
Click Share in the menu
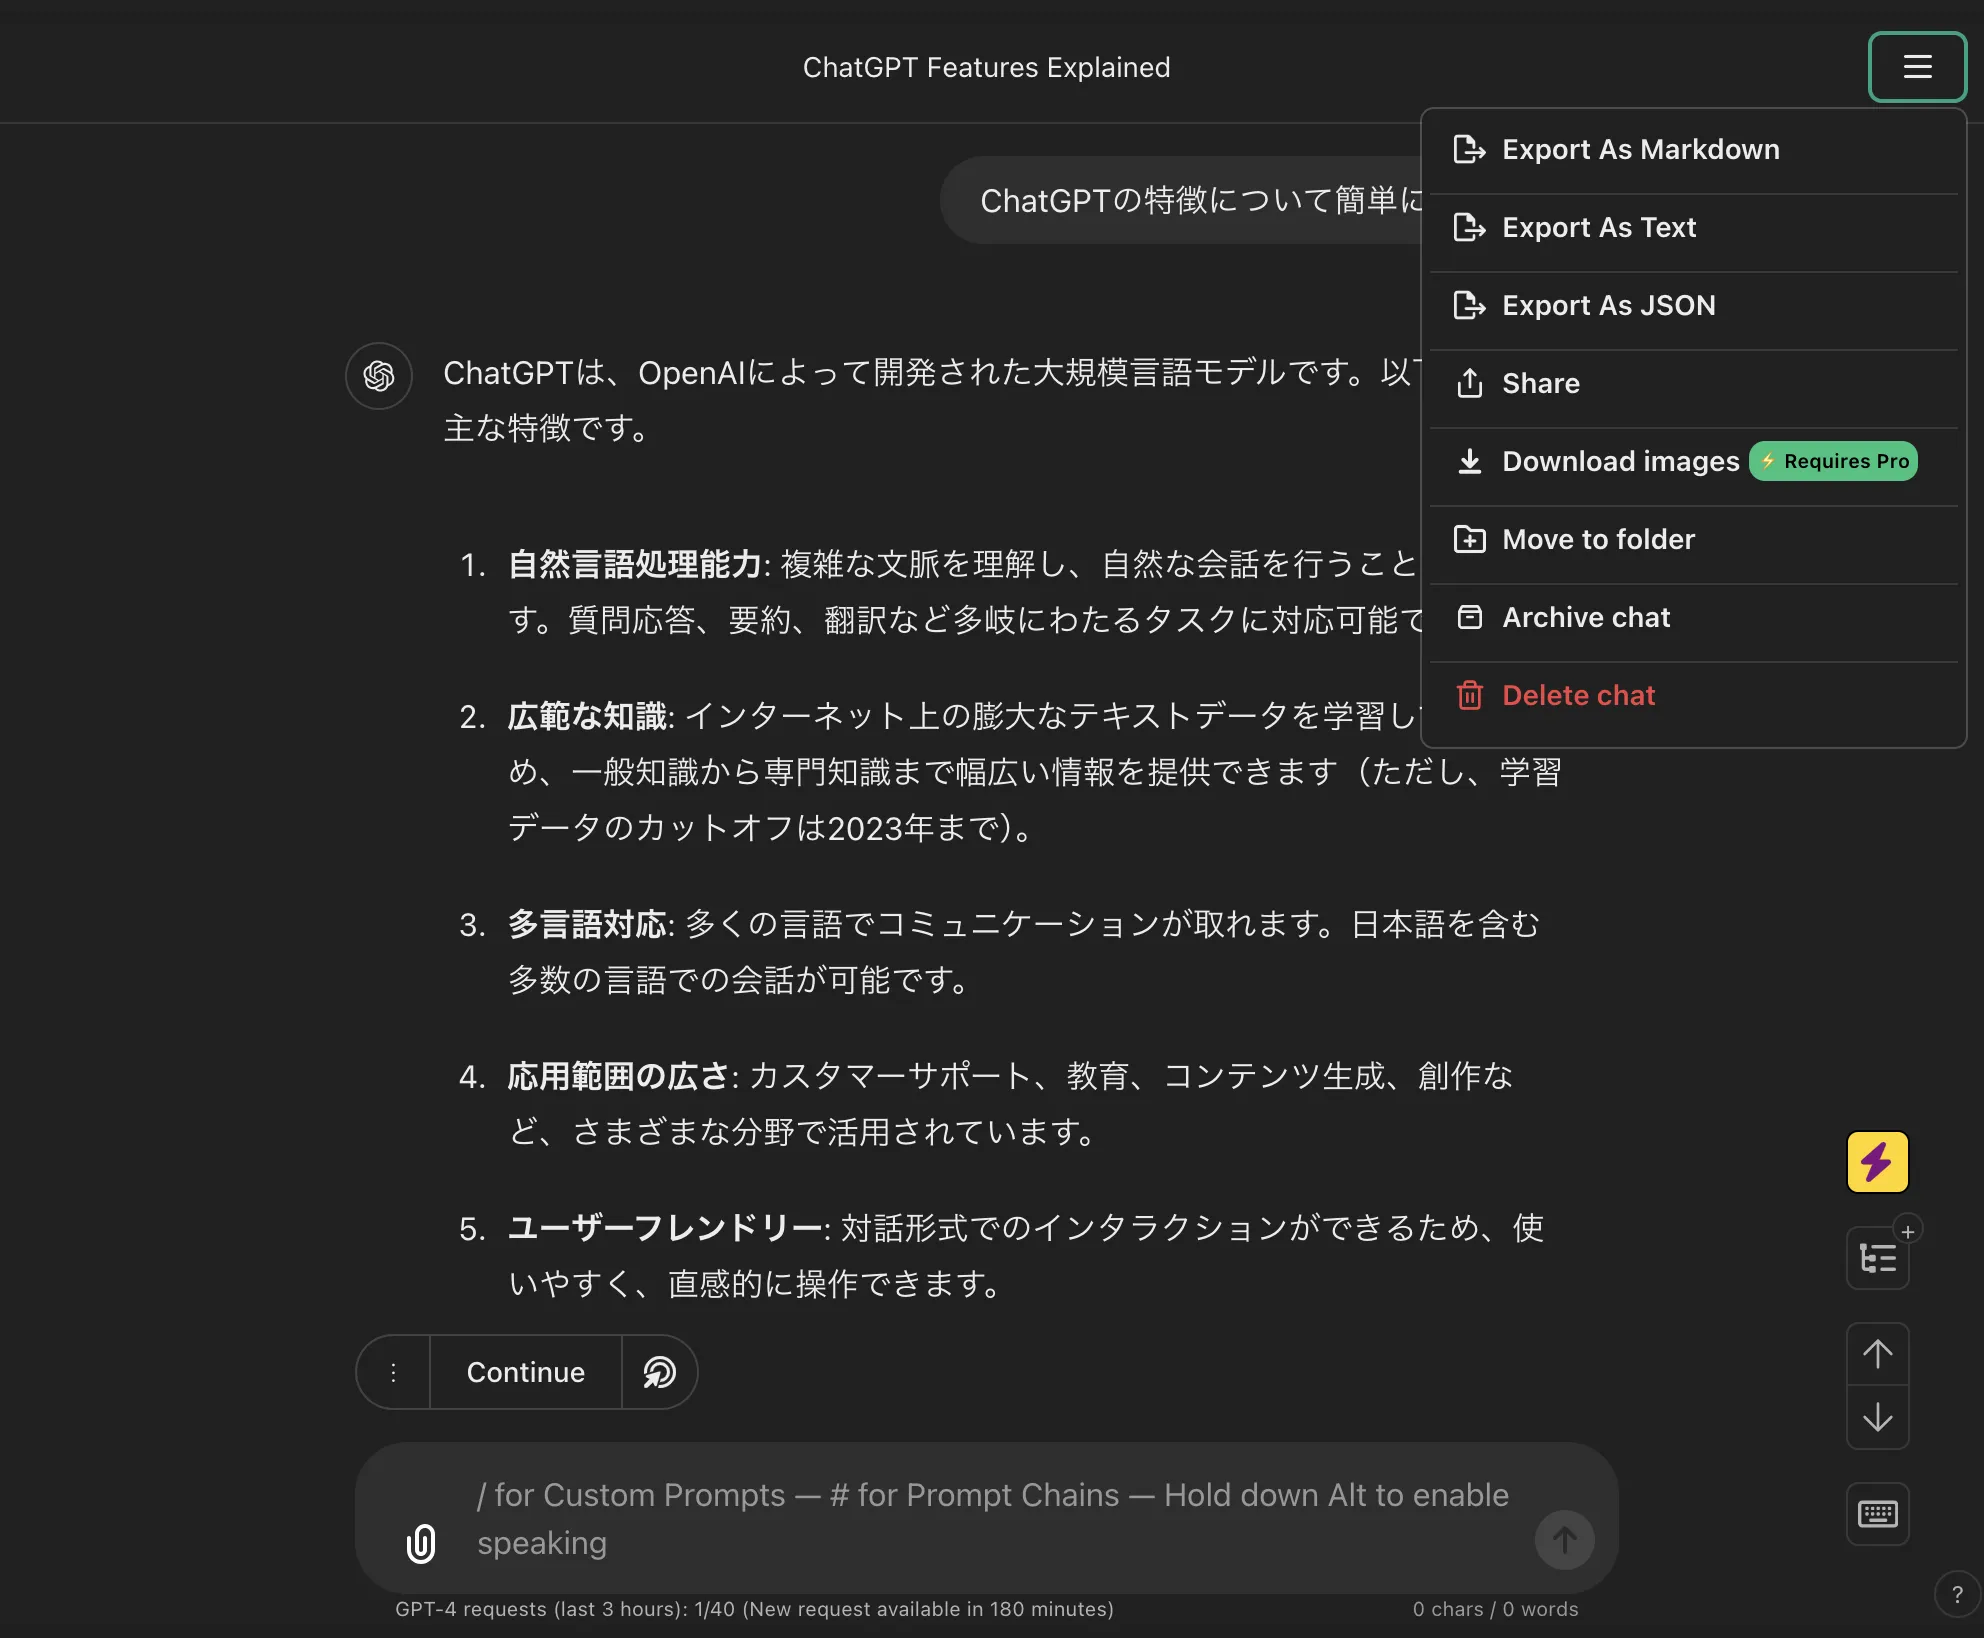[x=1693, y=384]
